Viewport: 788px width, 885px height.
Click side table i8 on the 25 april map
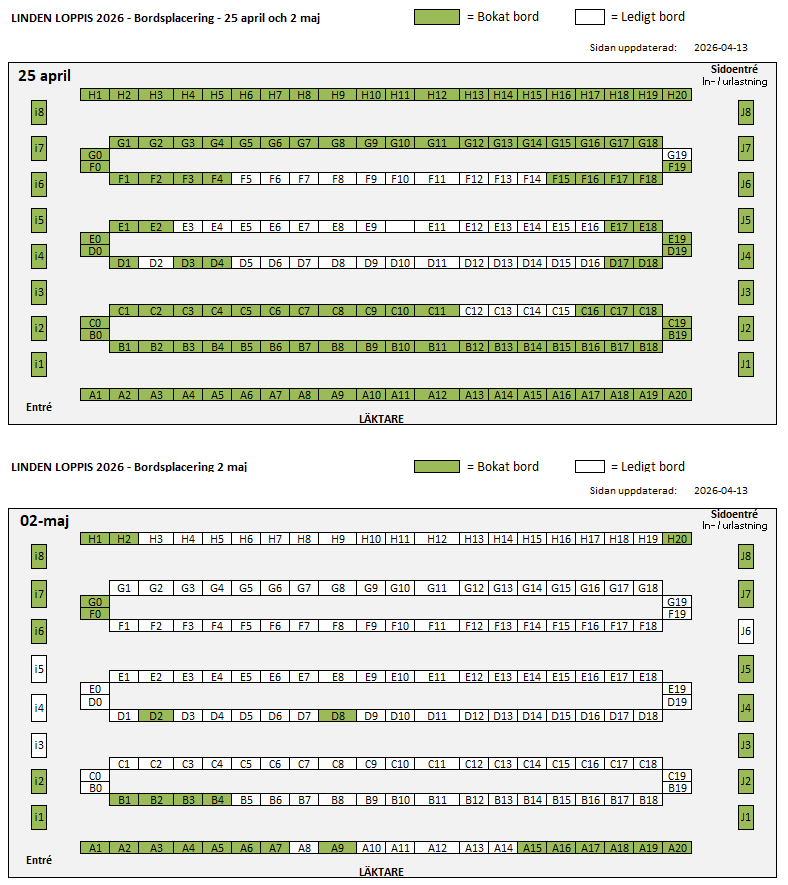tap(39, 113)
